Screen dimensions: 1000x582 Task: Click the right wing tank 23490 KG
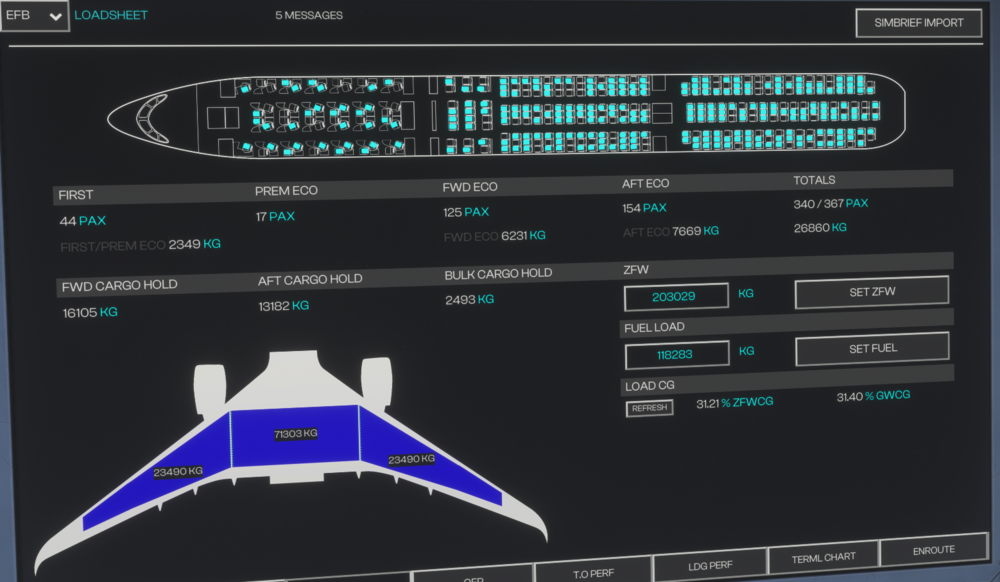coord(410,459)
